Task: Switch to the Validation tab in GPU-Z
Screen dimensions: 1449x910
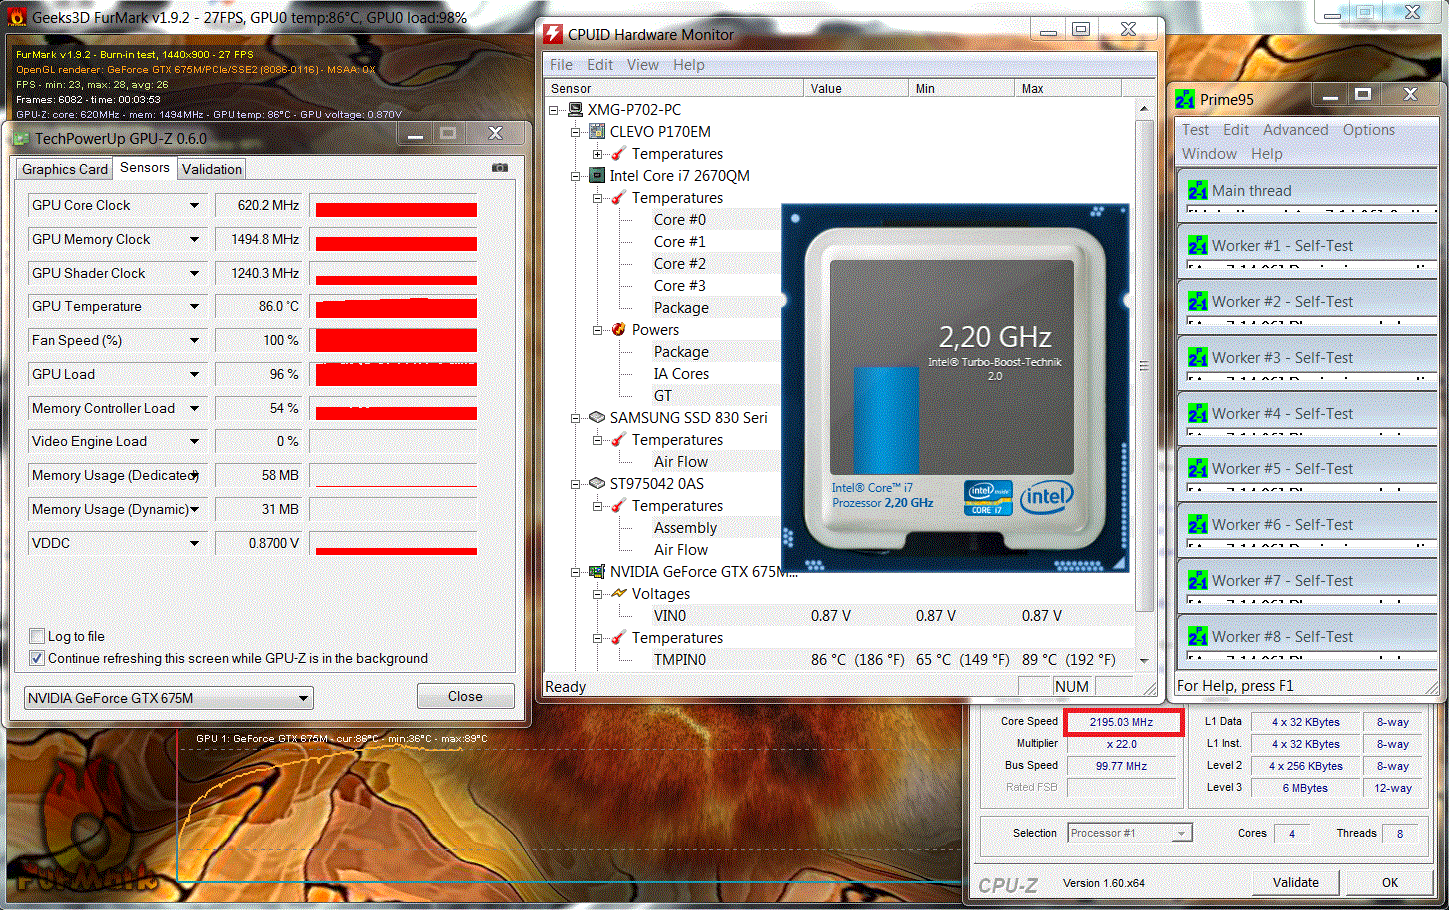Action: pos(212,169)
